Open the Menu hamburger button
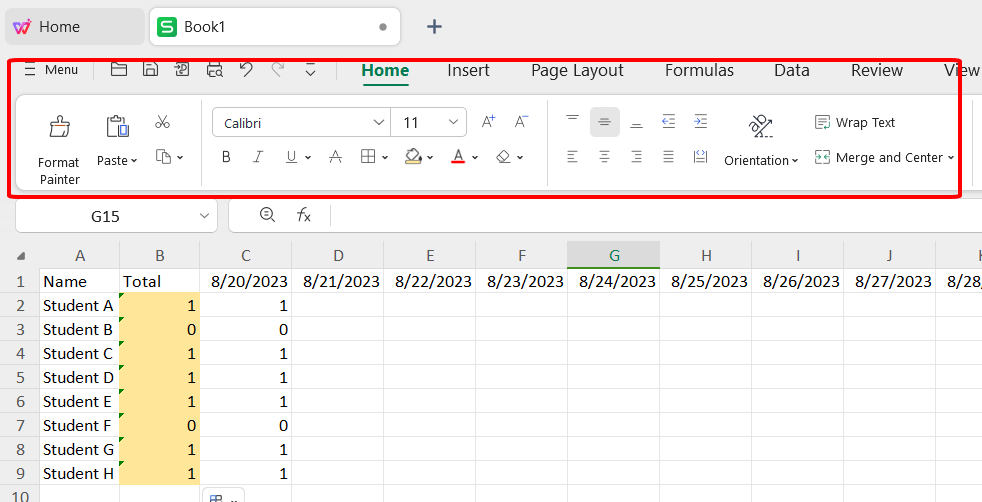982x502 pixels. tap(50, 70)
